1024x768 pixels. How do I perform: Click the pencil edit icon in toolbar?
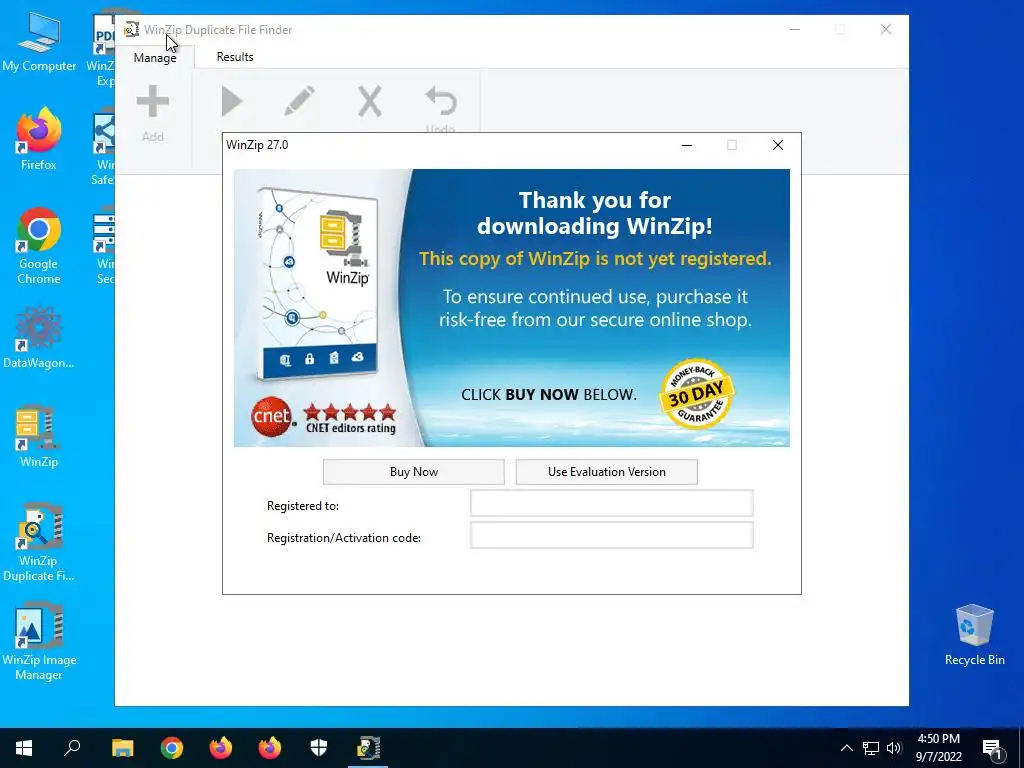tap(299, 102)
